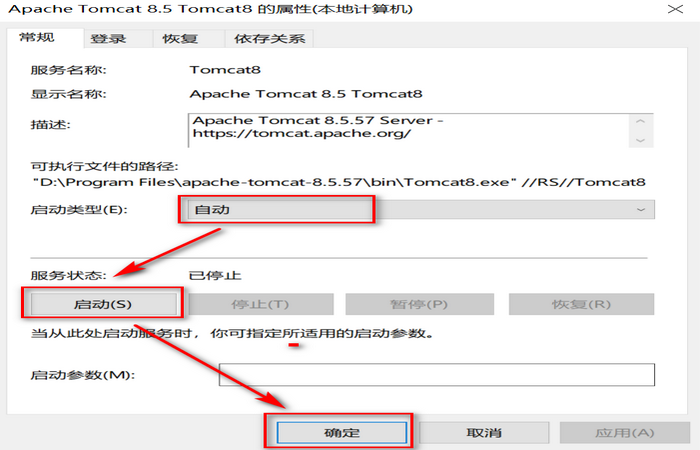
Task: Click the service status 已停止 text
Action: [x=215, y=275]
